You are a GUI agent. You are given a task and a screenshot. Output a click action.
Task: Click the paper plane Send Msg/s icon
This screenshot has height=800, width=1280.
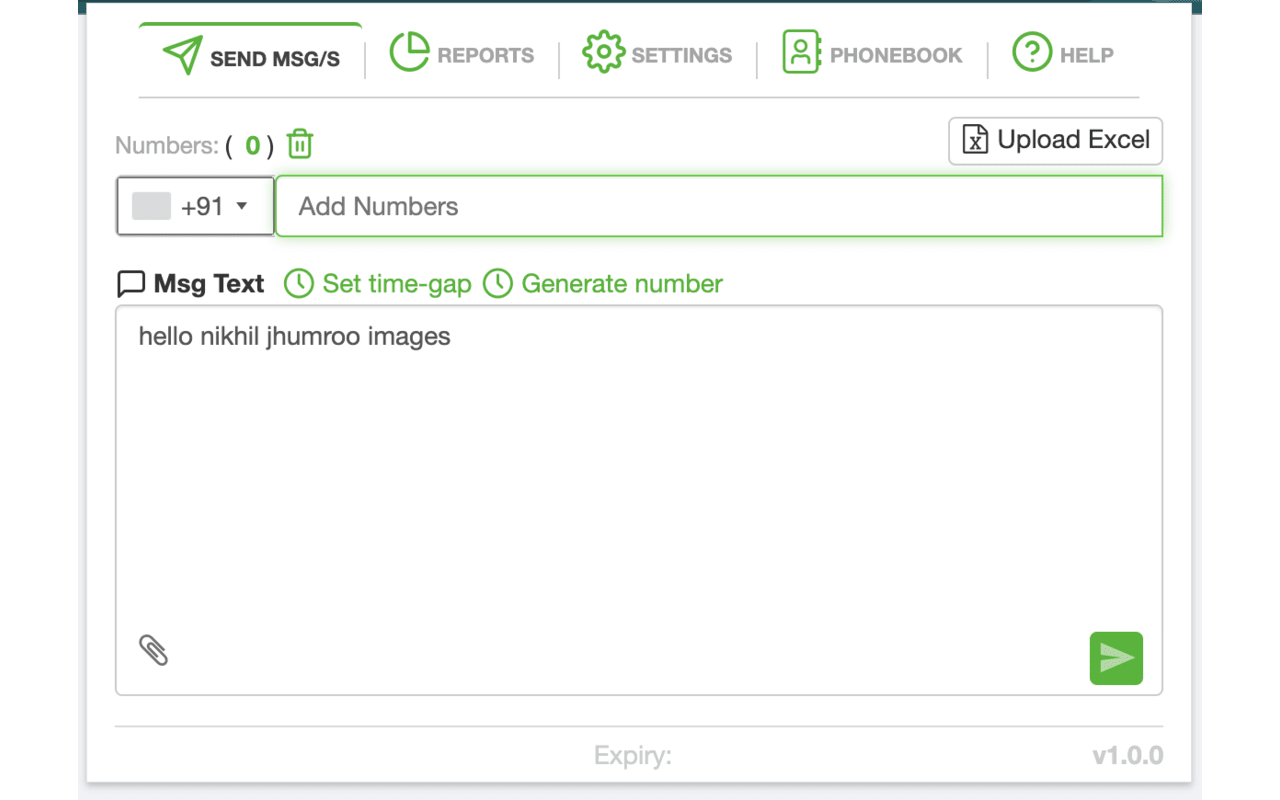[183, 56]
